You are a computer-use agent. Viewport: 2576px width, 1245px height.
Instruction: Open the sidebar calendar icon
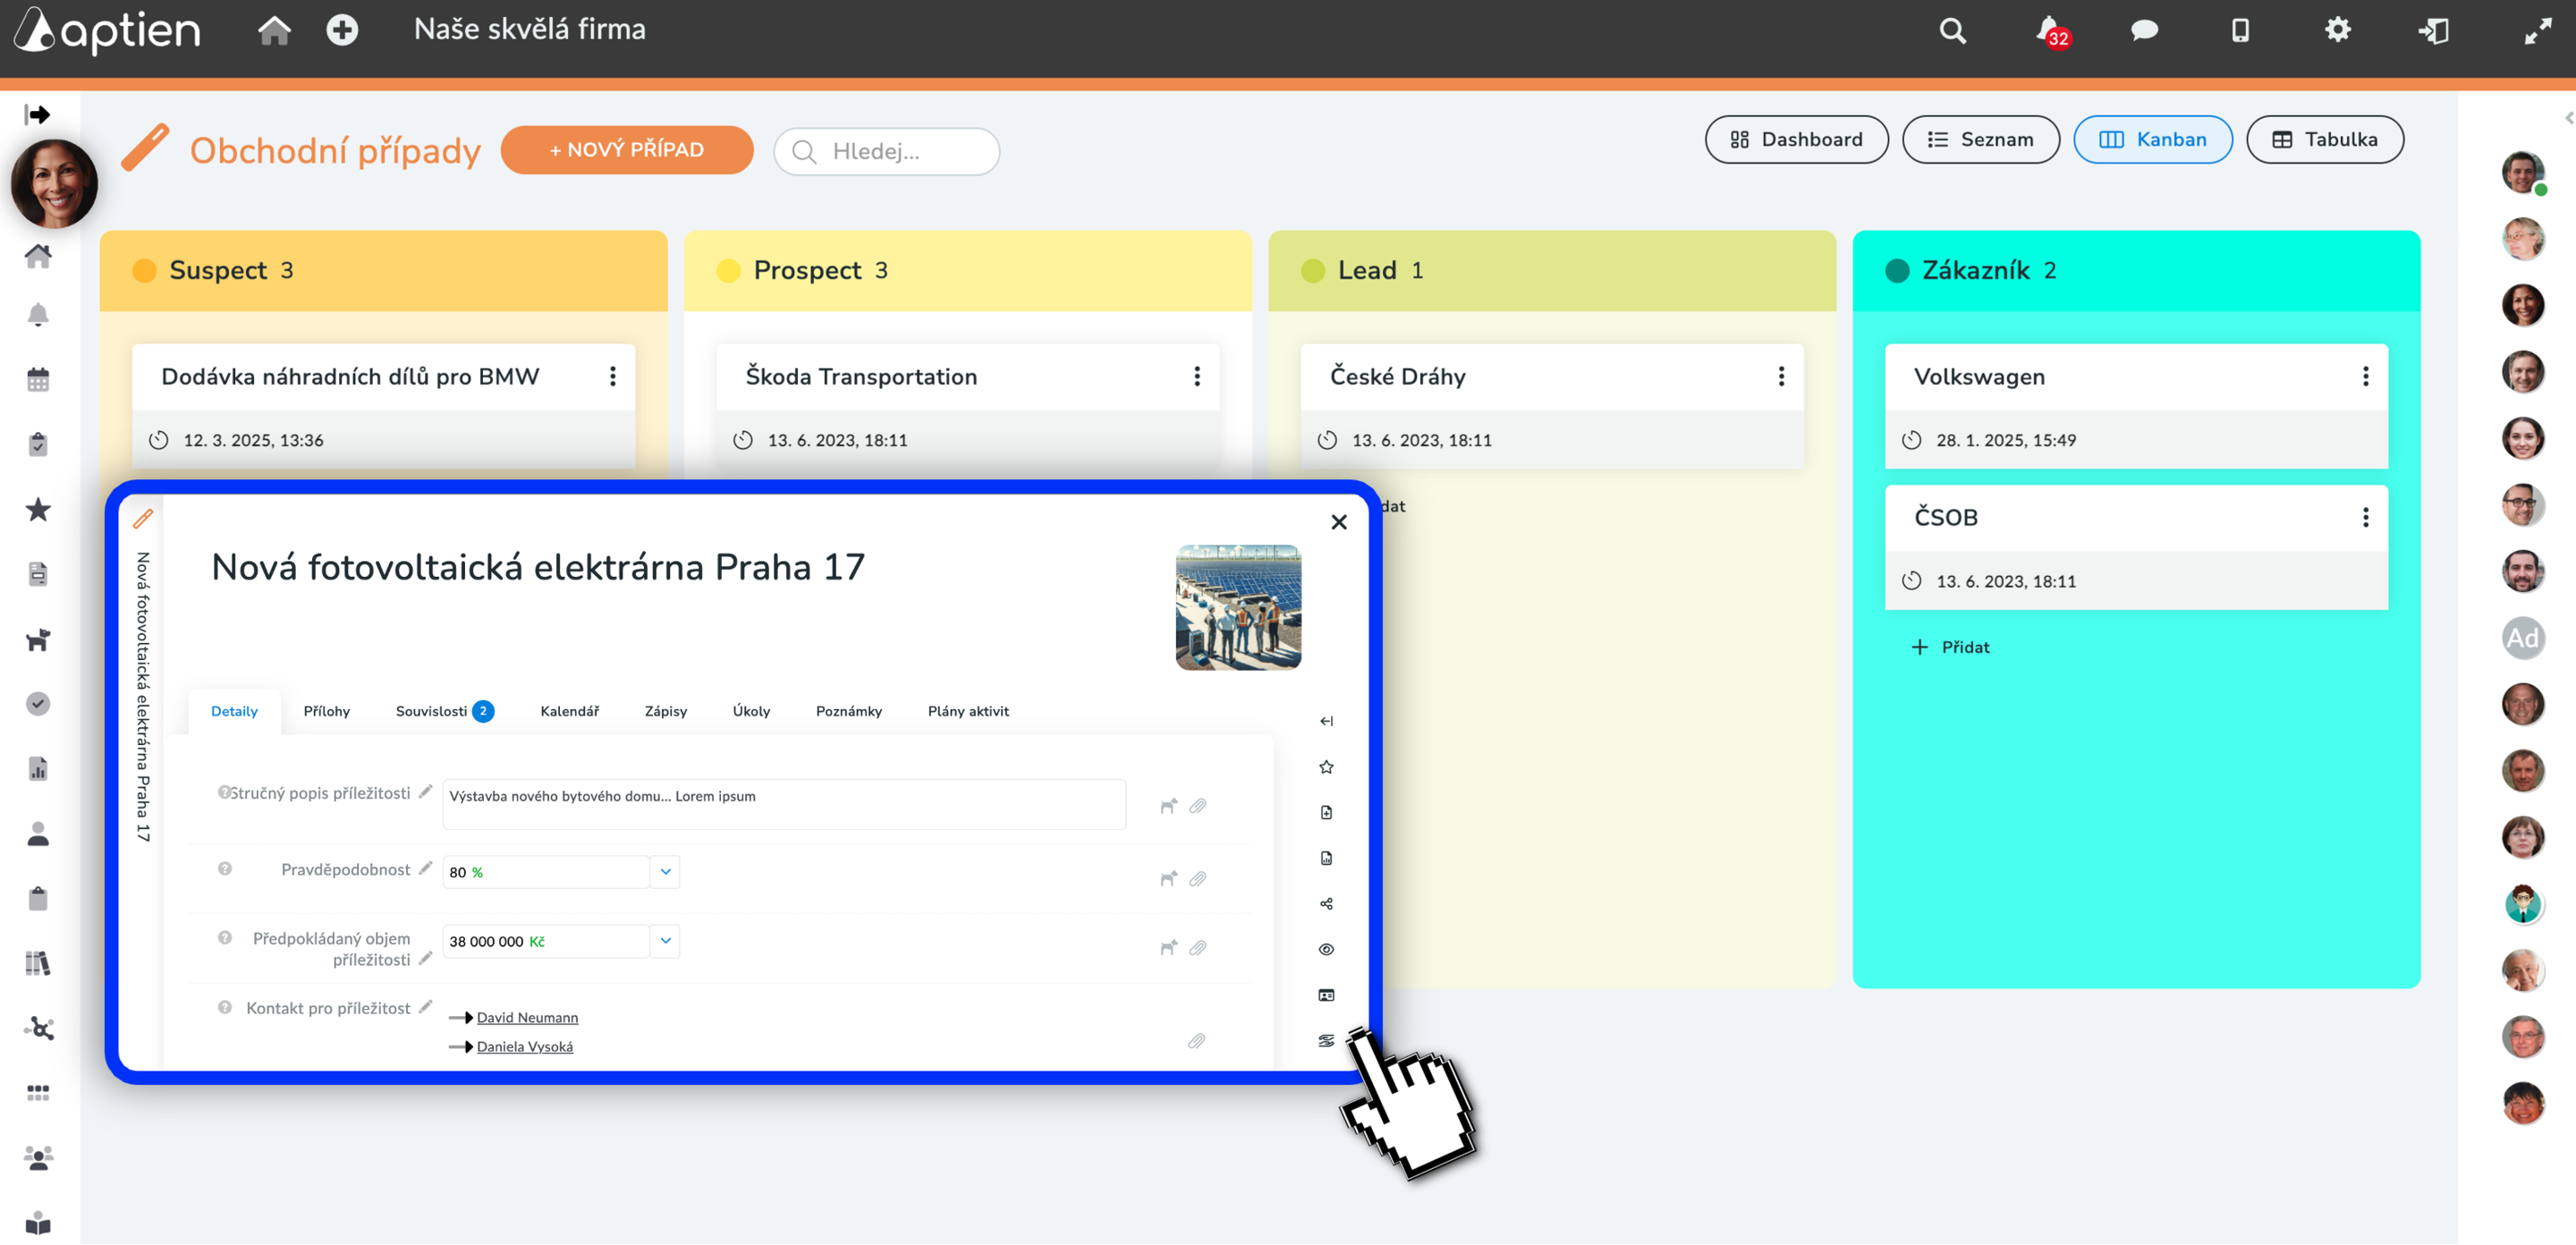tap(38, 380)
